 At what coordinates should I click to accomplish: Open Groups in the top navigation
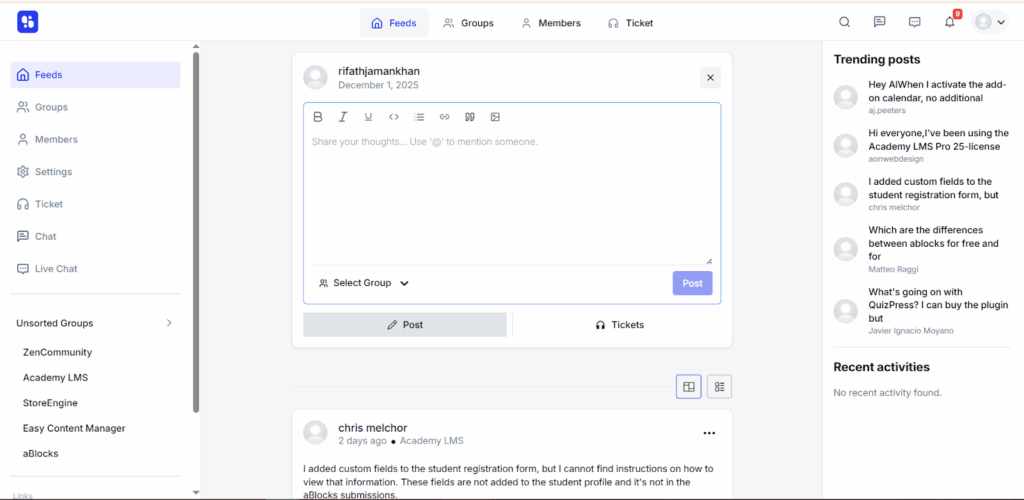(x=469, y=23)
